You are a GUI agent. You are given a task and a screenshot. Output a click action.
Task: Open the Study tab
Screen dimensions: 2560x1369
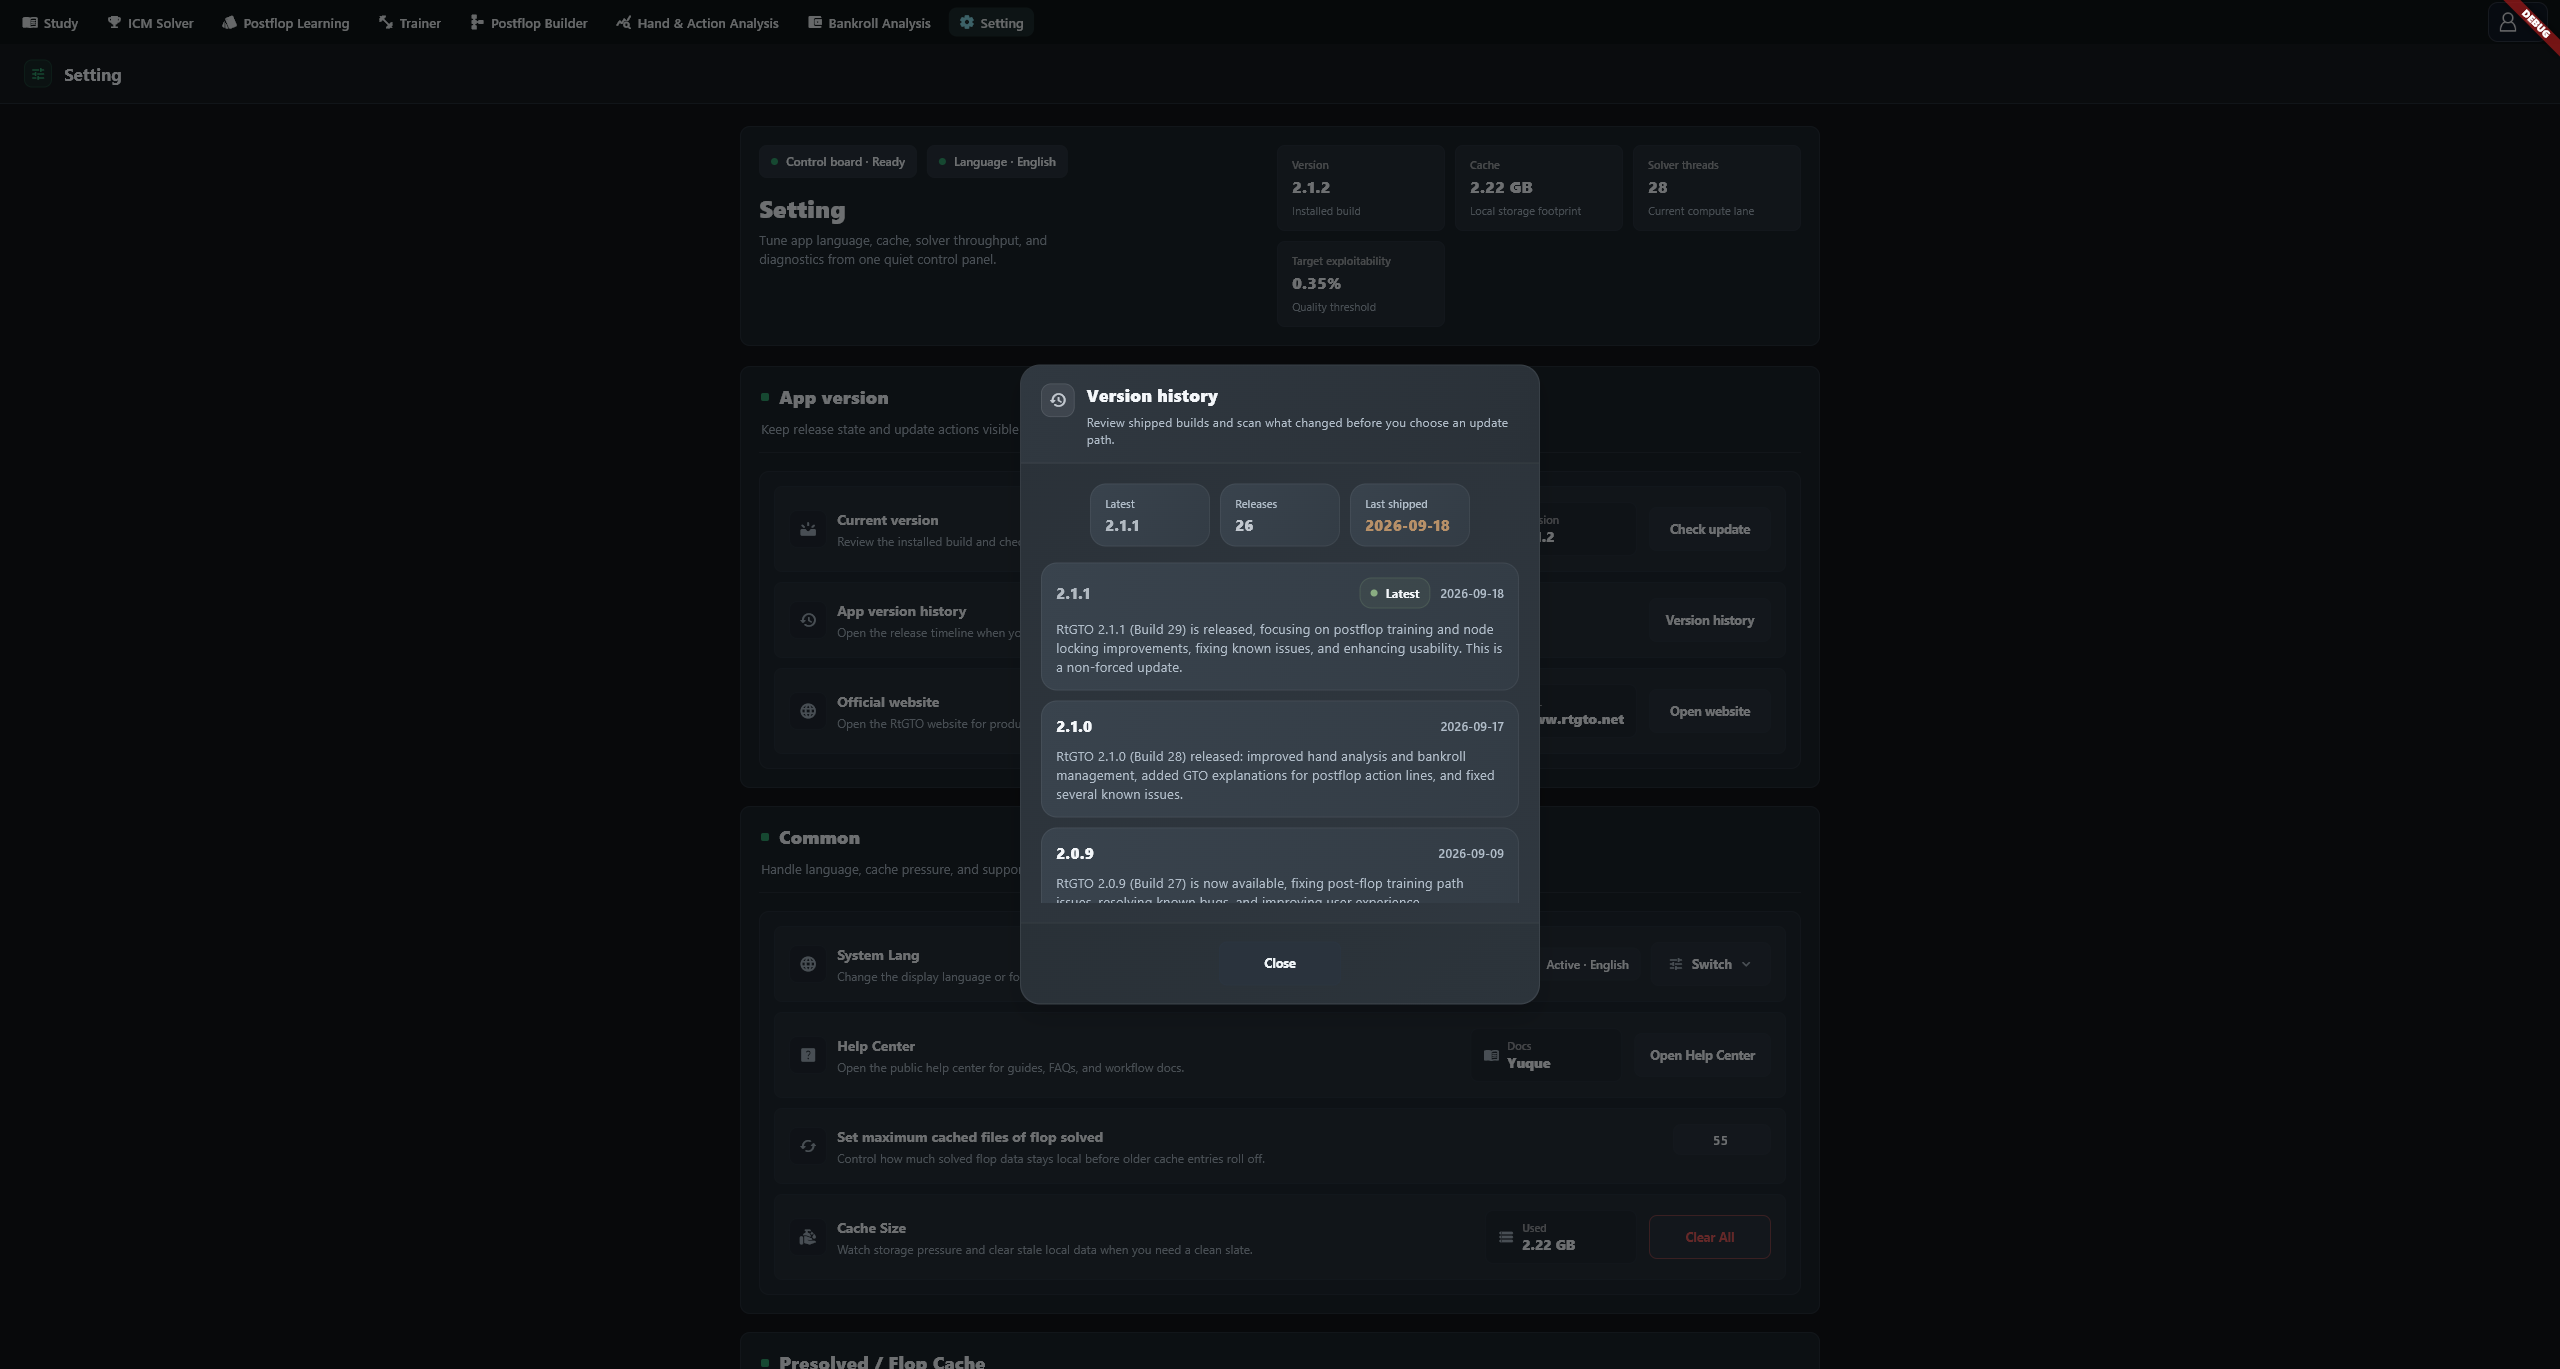(x=50, y=22)
